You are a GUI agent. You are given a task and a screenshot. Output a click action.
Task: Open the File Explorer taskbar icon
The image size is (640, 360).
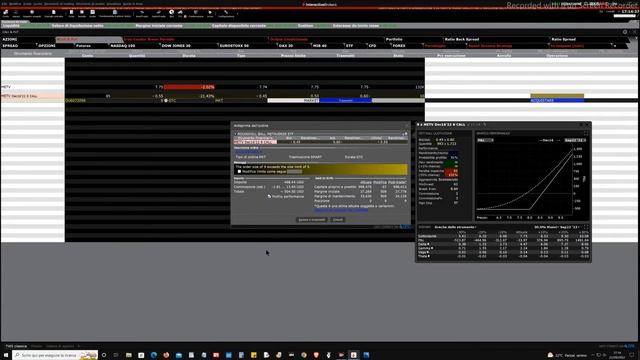click(129, 355)
